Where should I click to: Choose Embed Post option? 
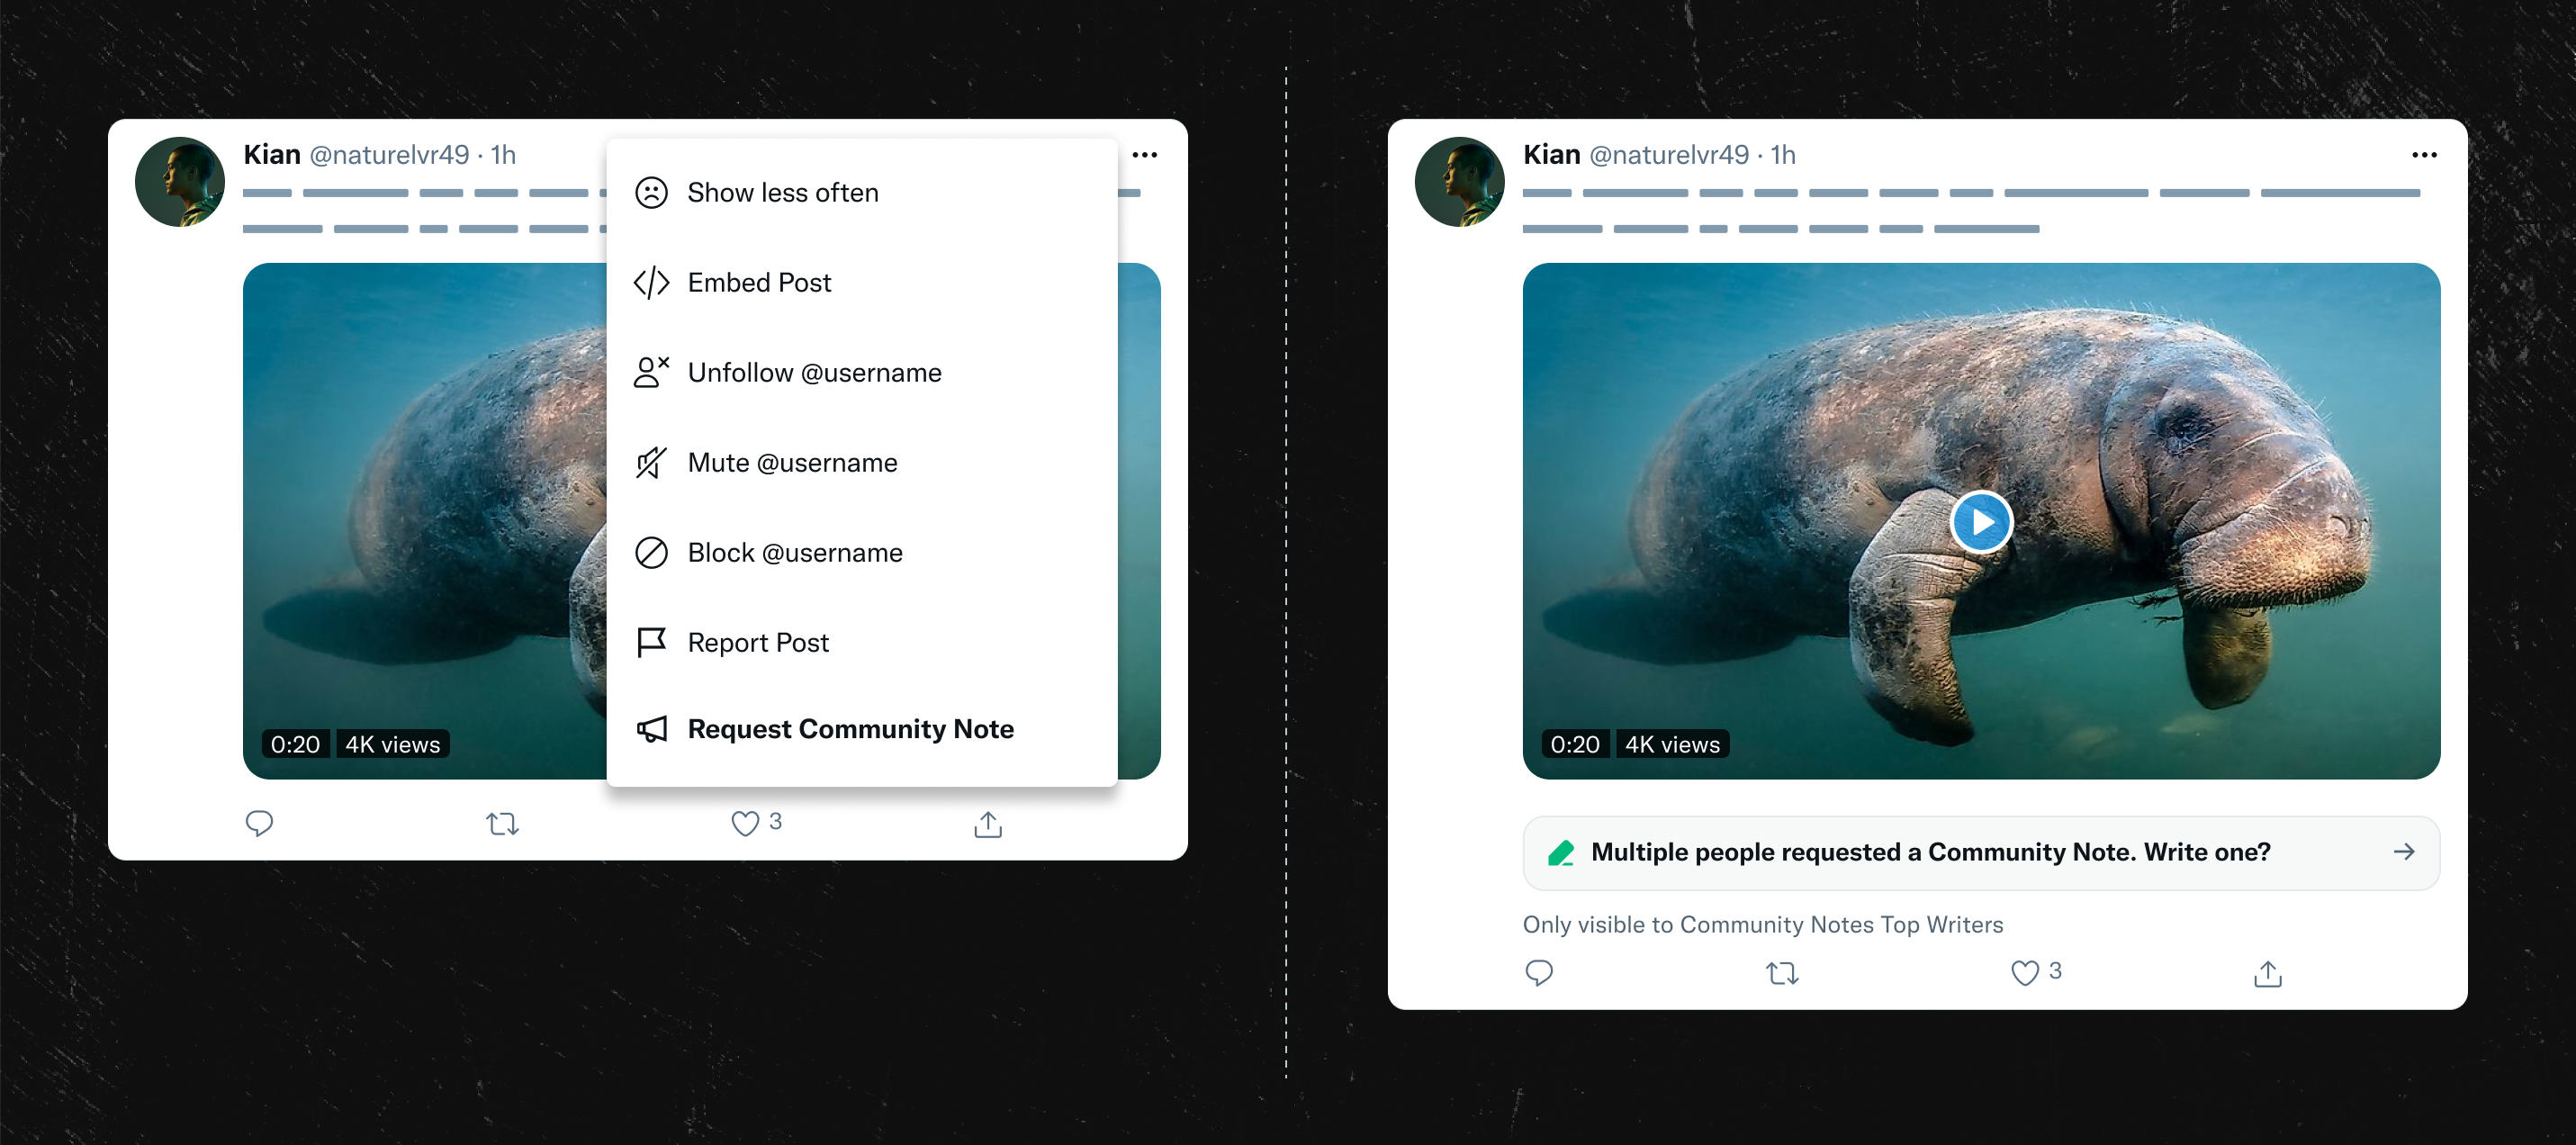tap(759, 283)
